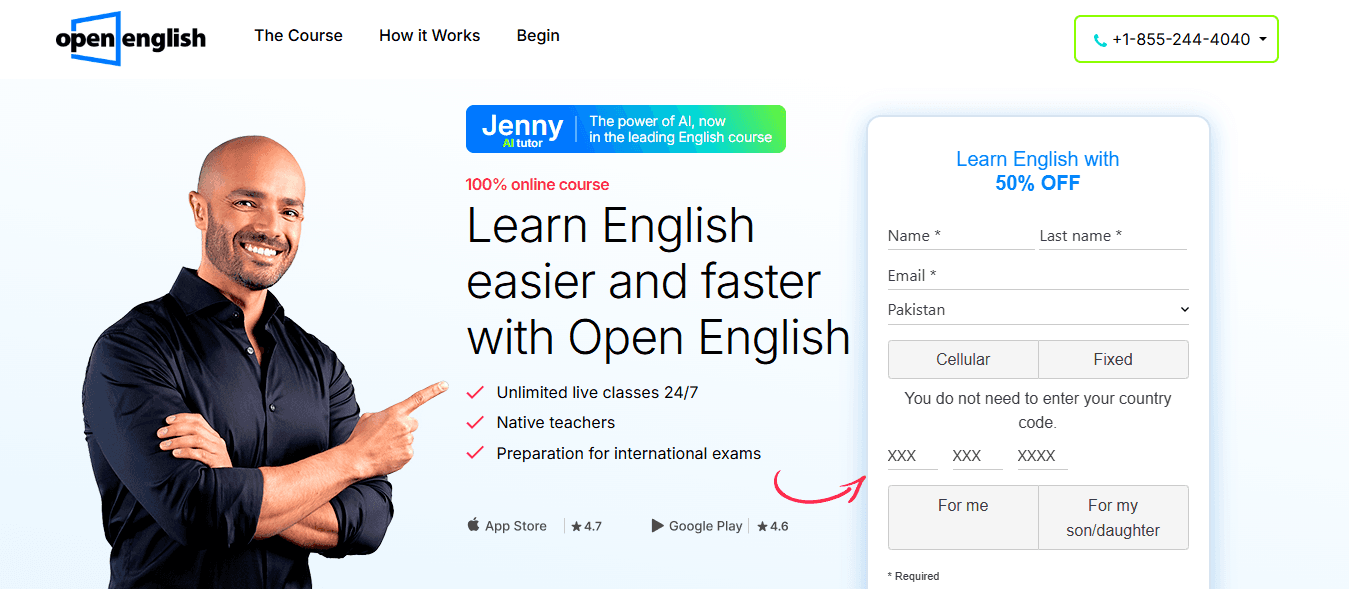Image resolution: width=1349 pixels, height=589 pixels.
Task: Click the Apple App Store icon
Action: [x=472, y=524]
